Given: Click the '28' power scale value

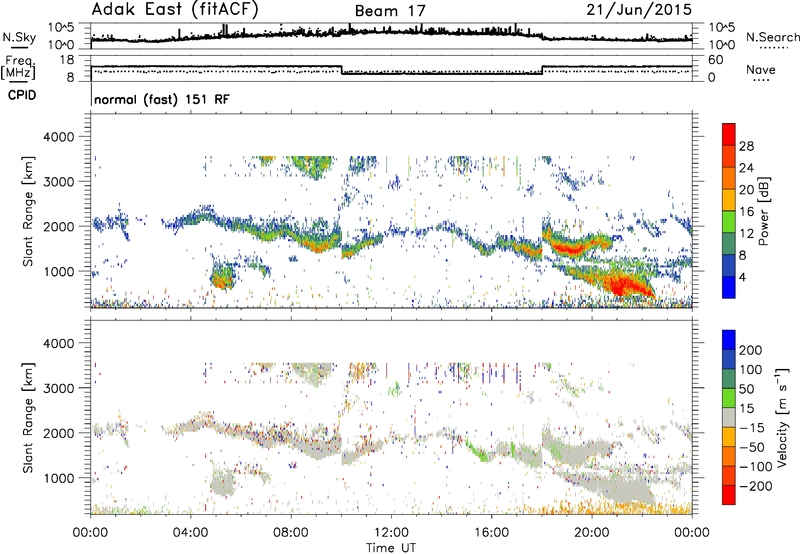Looking at the screenshot, I should pyautogui.click(x=746, y=146).
